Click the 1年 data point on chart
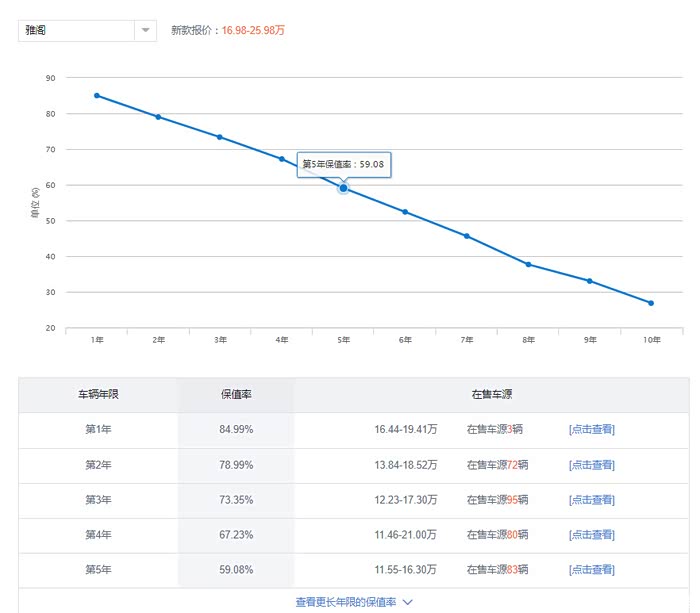700x613 pixels. pos(97,96)
